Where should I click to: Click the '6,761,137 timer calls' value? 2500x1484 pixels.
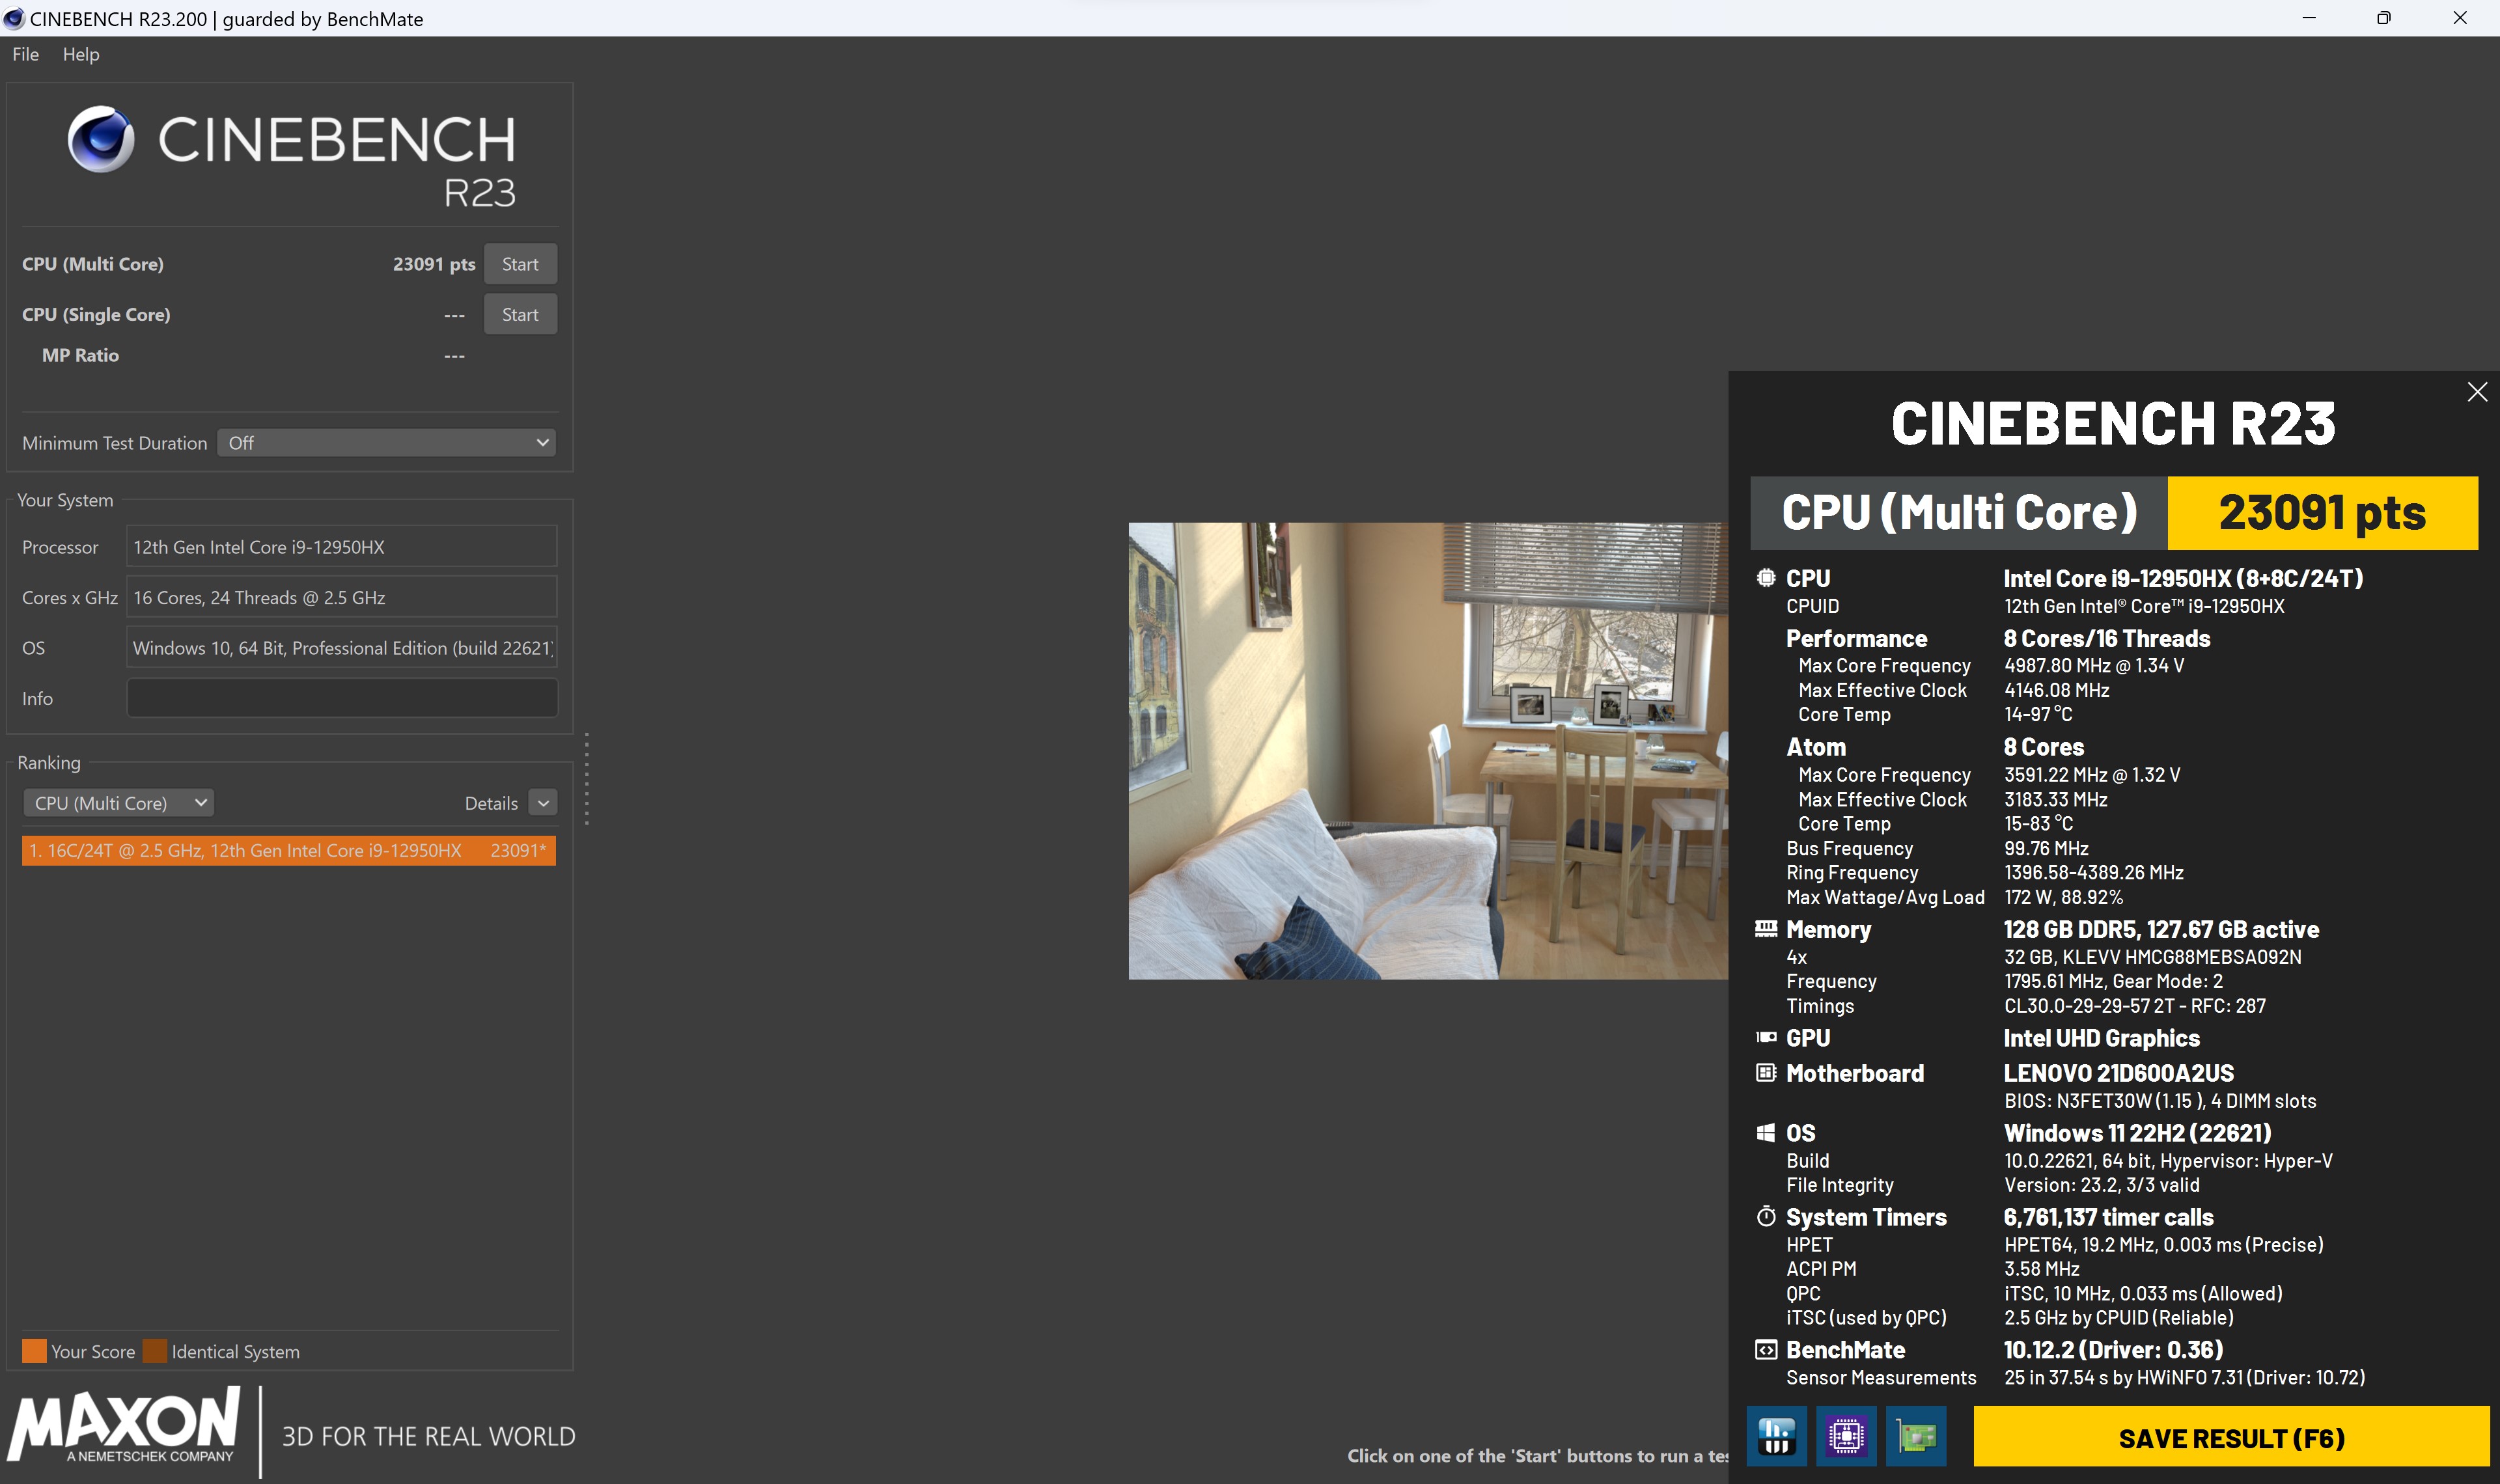point(2108,1217)
